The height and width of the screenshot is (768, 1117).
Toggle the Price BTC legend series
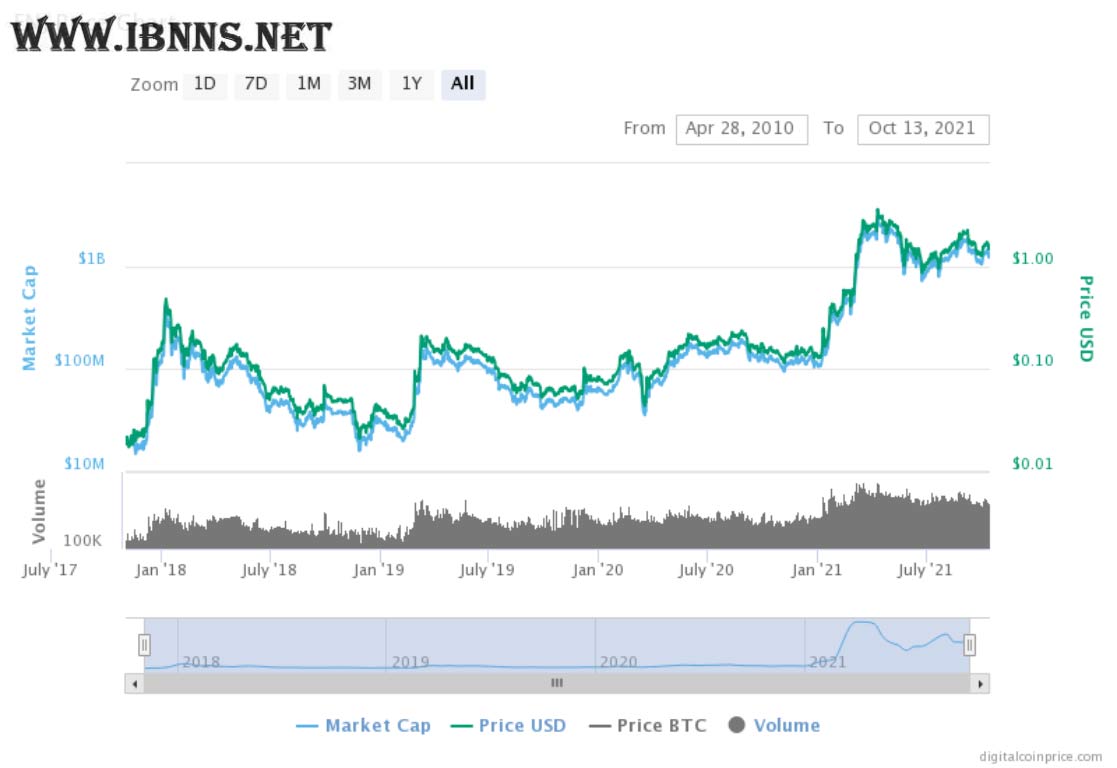(x=648, y=725)
